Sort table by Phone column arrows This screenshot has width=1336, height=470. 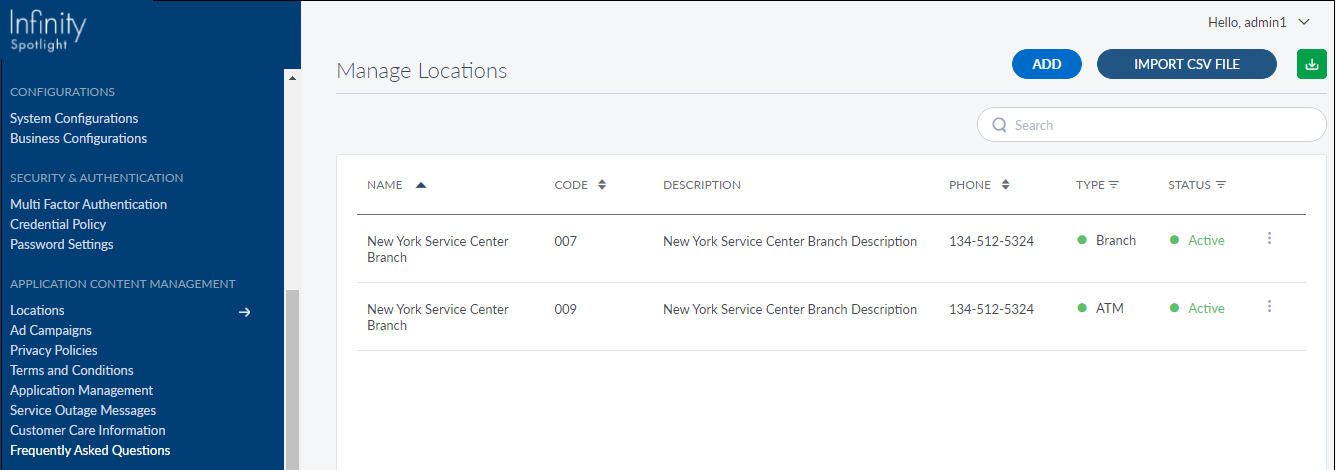[1005, 185]
